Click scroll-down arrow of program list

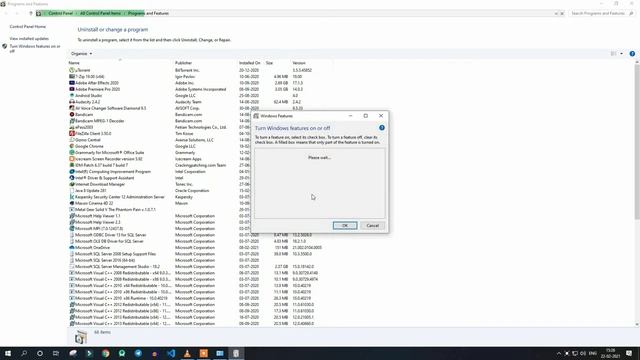point(637,324)
